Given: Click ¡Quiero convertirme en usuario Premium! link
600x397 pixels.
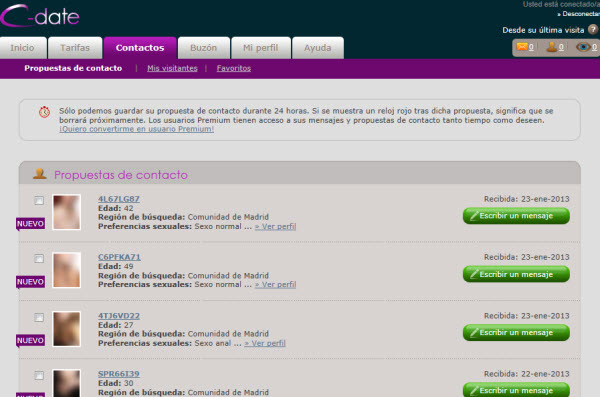Looking at the screenshot, I should (x=137, y=129).
